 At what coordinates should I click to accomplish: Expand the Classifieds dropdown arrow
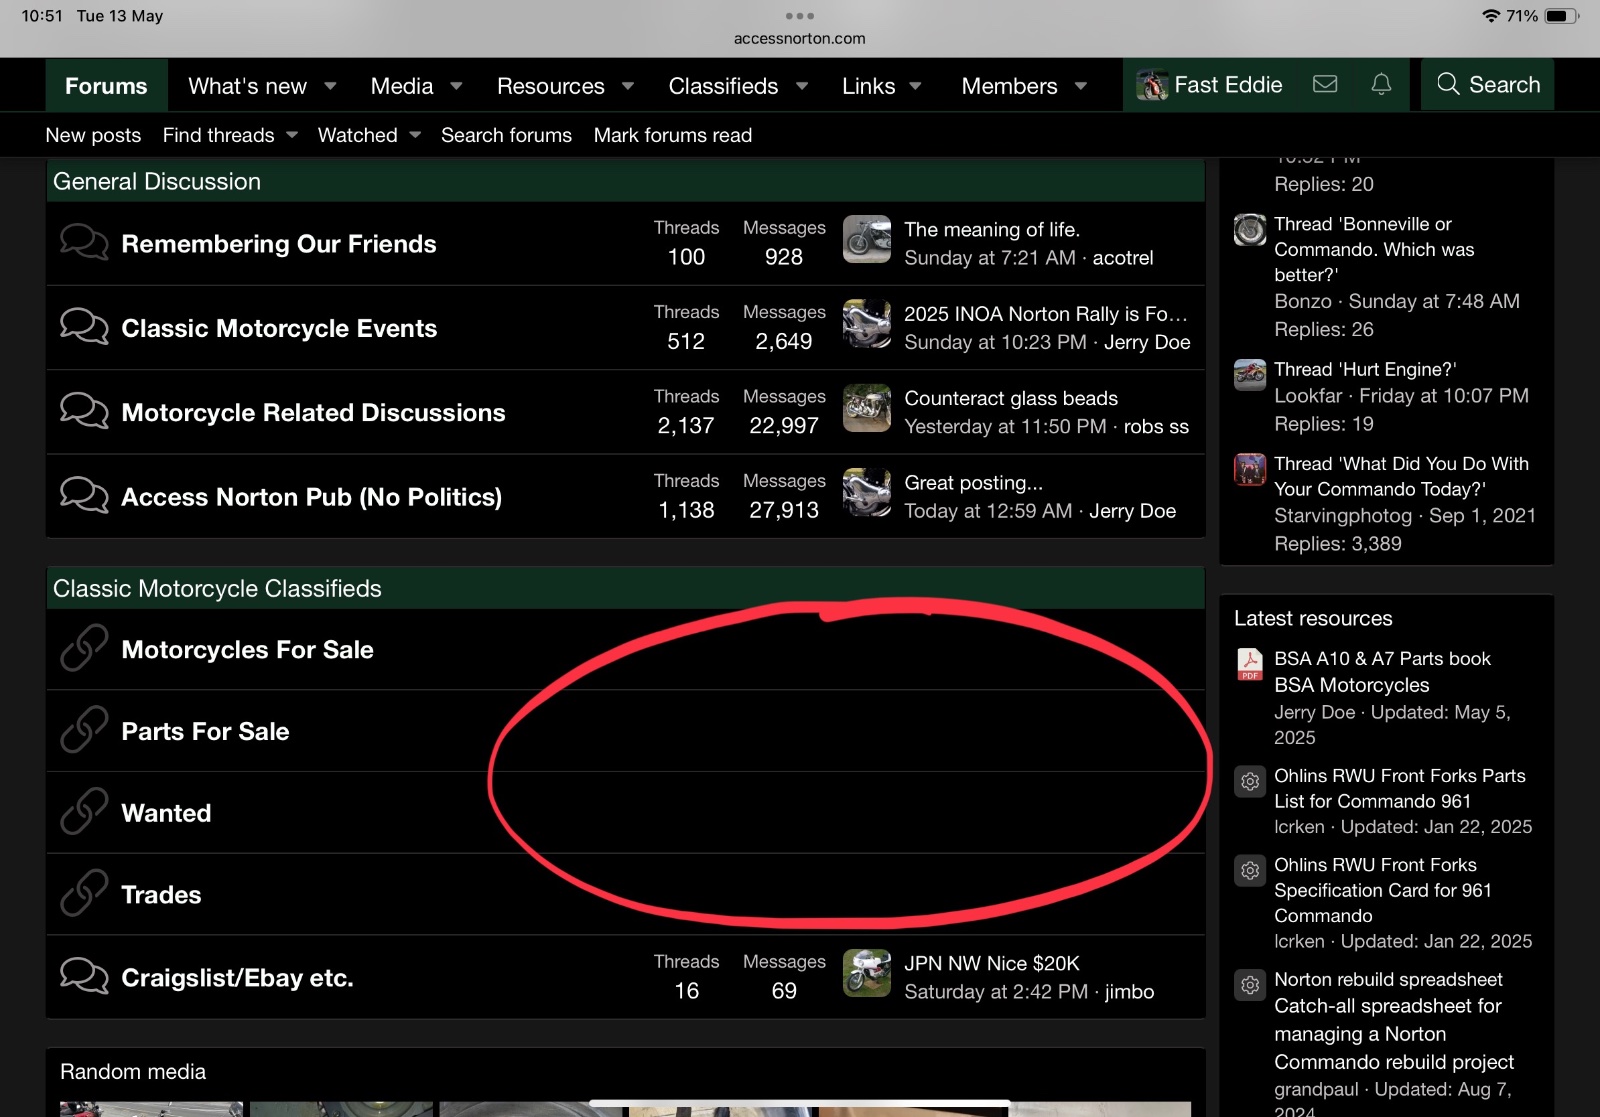click(x=802, y=86)
